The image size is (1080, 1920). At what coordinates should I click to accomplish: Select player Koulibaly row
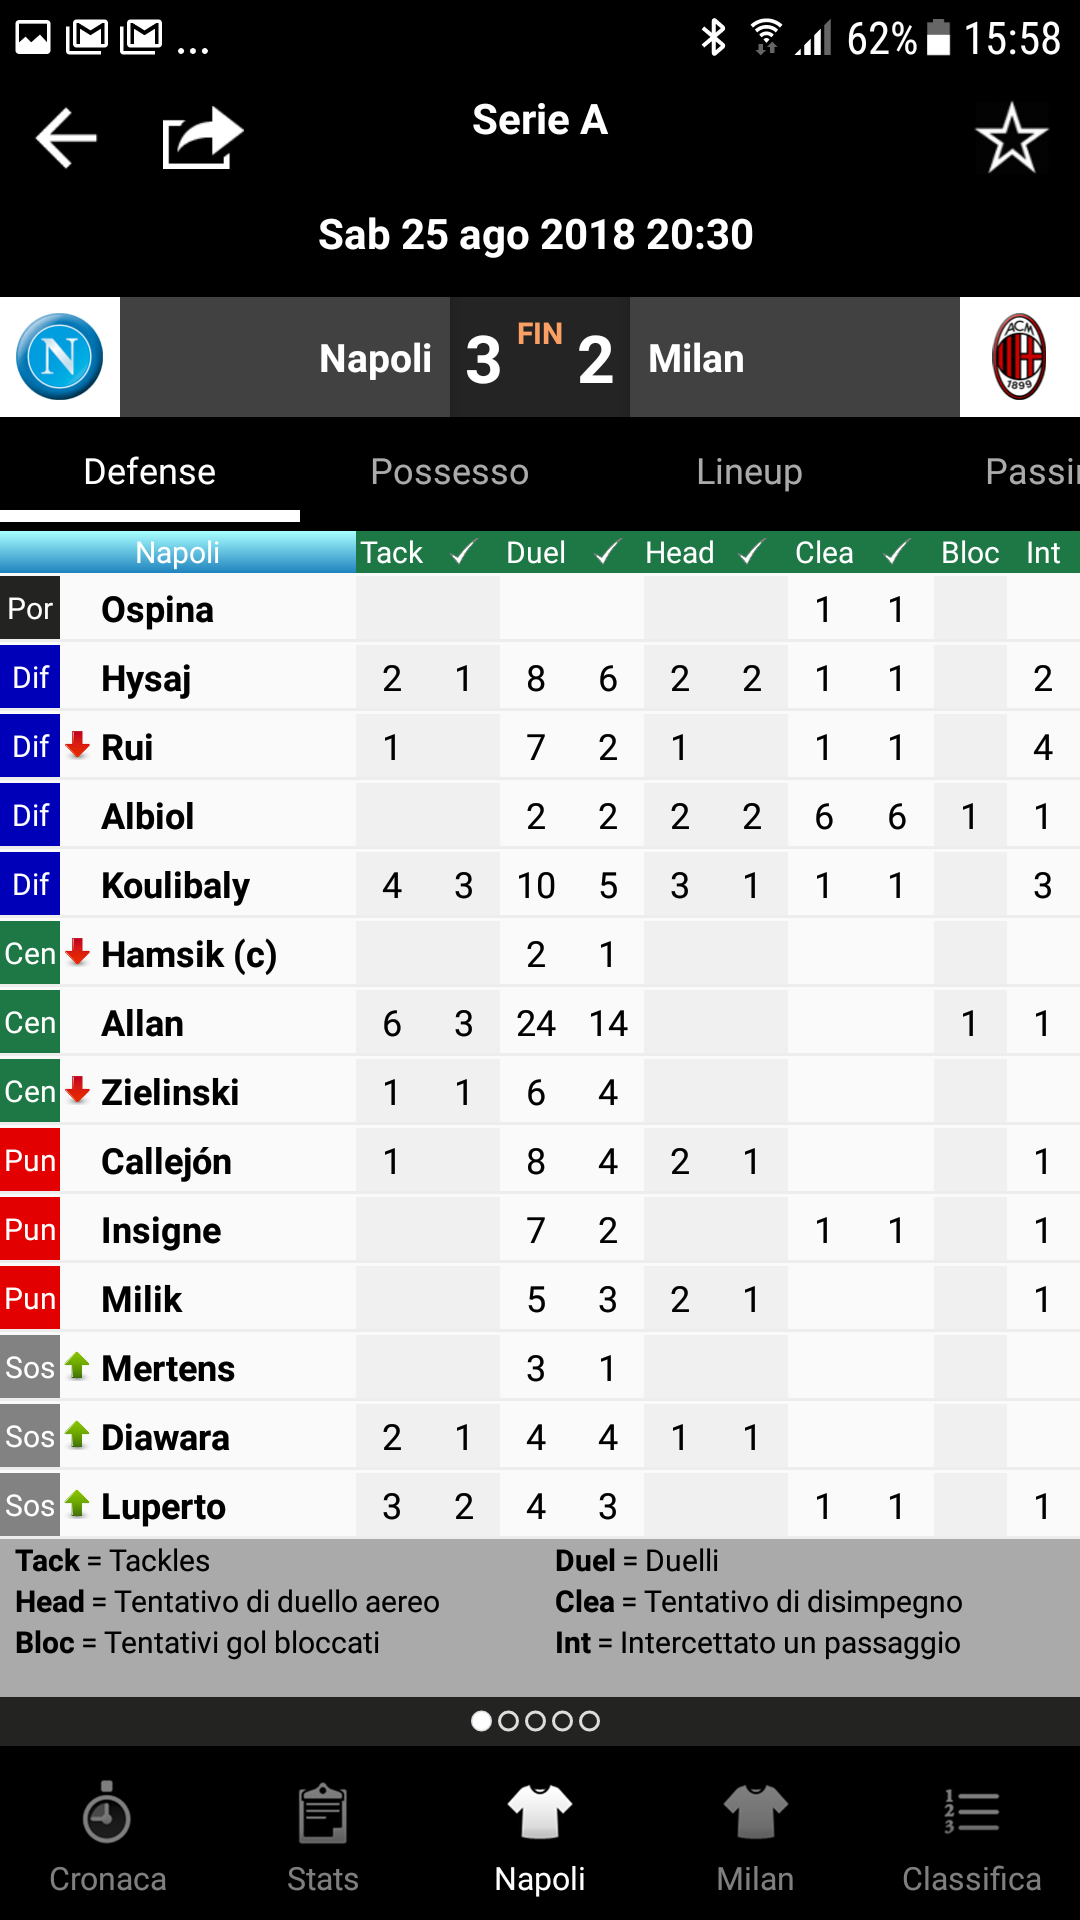(176, 885)
